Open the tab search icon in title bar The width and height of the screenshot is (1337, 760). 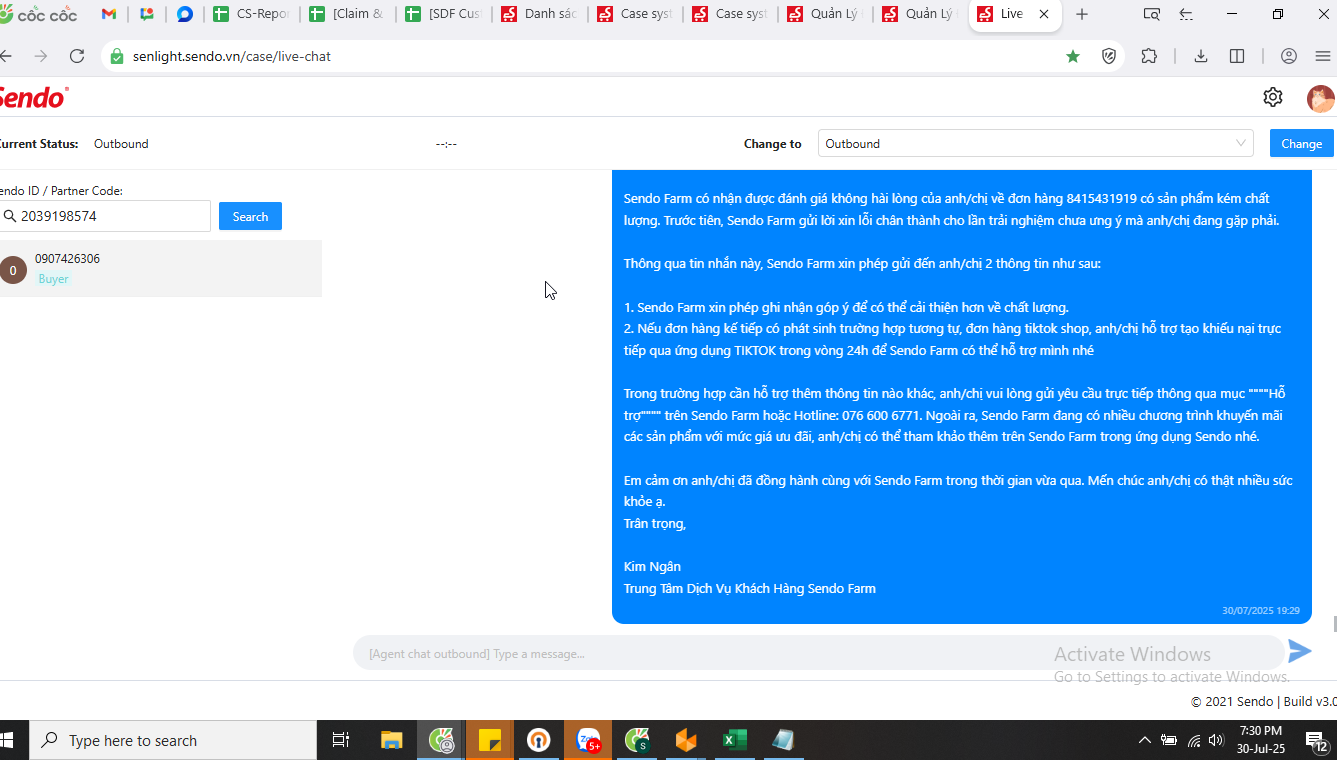[x=1152, y=14]
